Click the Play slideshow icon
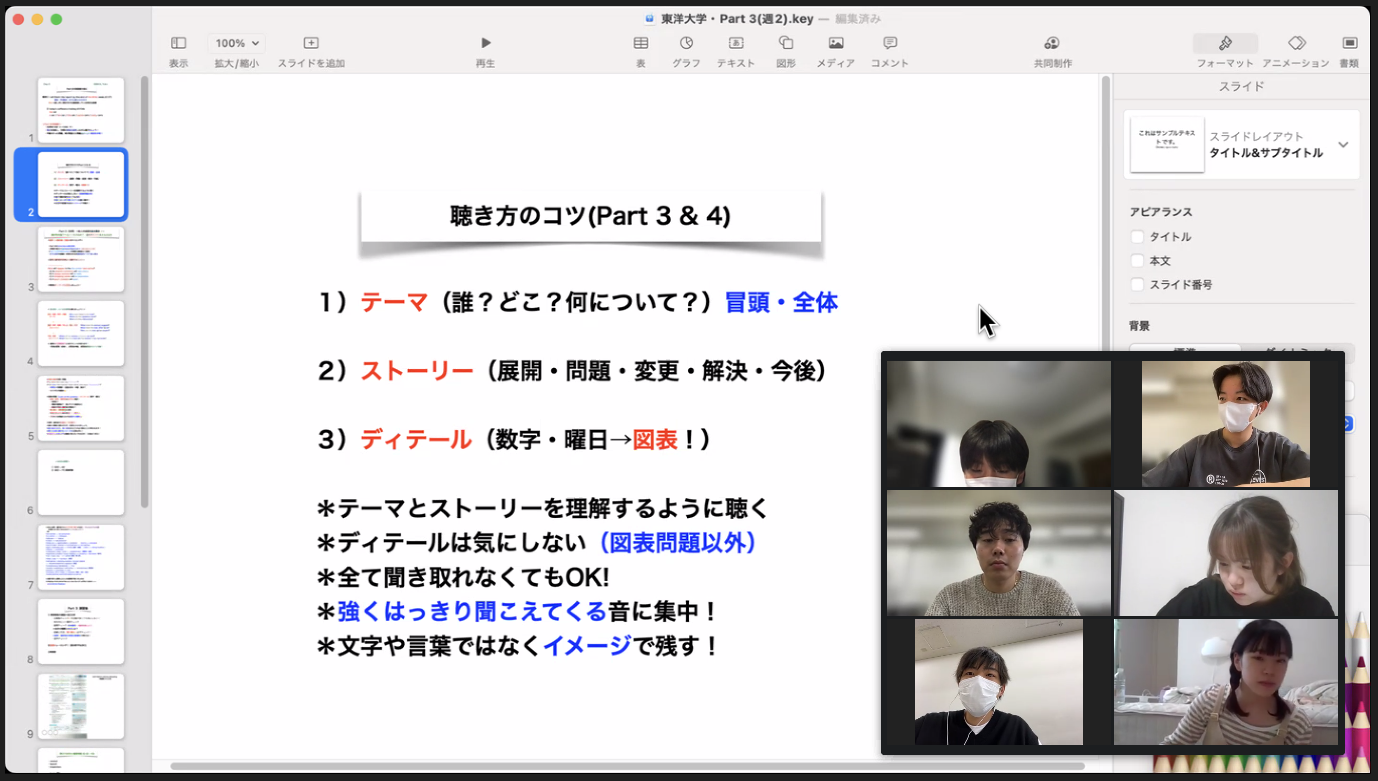The width and height of the screenshot is (1378, 781). 486,43
